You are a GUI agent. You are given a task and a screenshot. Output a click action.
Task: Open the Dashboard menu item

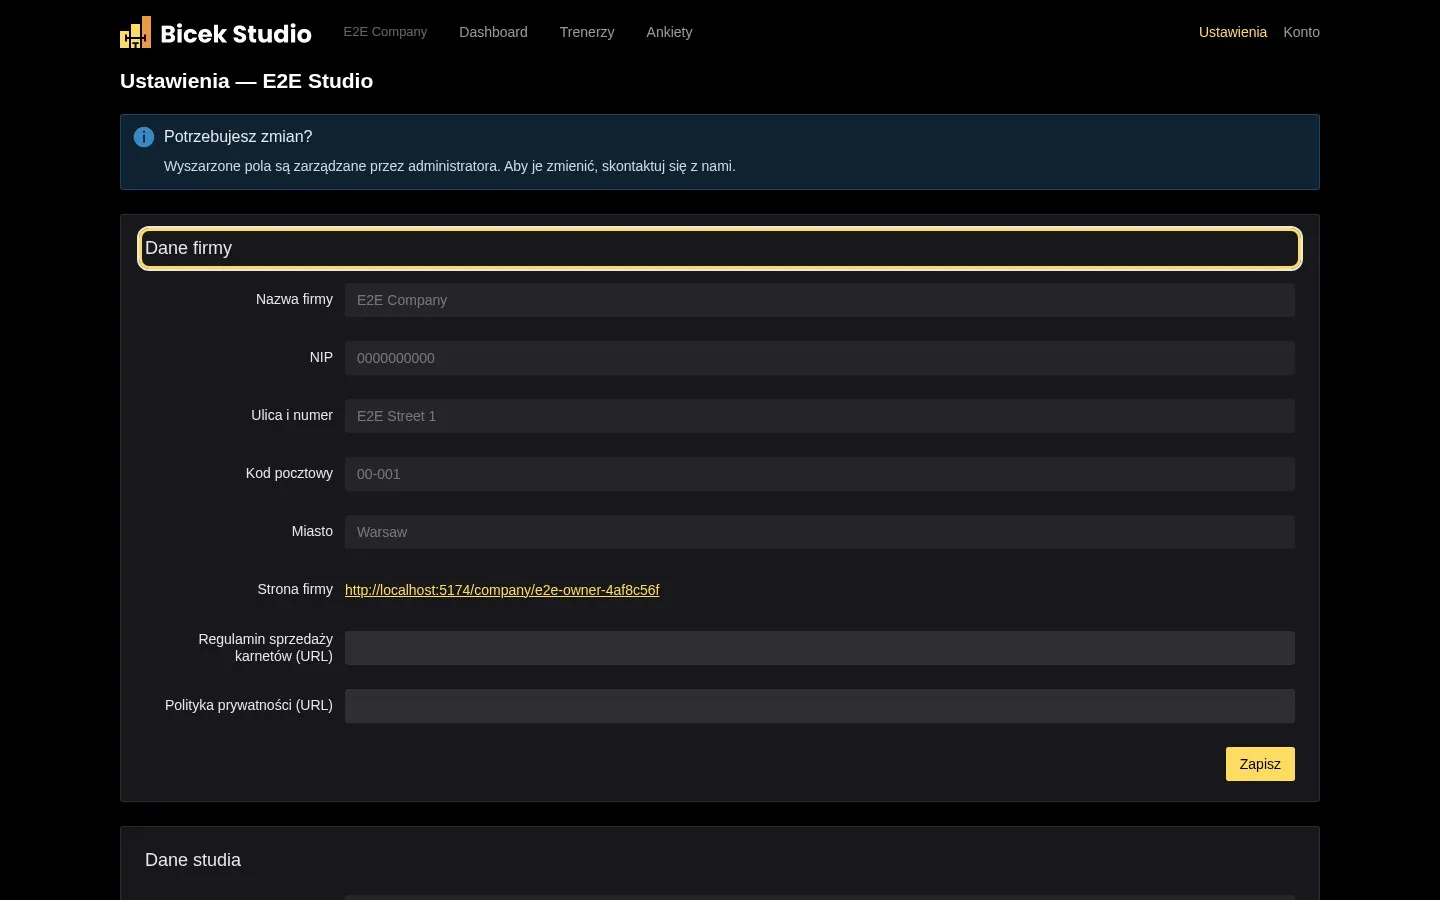493,32
